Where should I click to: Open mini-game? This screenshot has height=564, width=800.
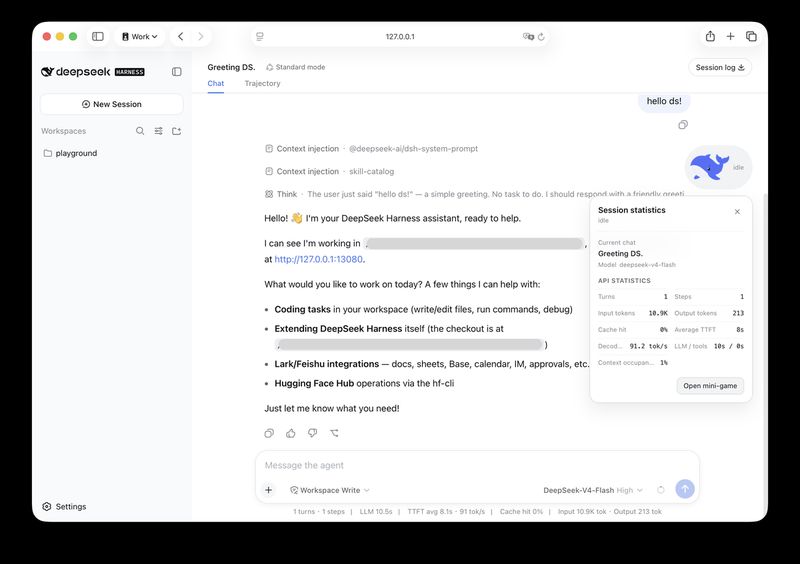pos(710,386)
